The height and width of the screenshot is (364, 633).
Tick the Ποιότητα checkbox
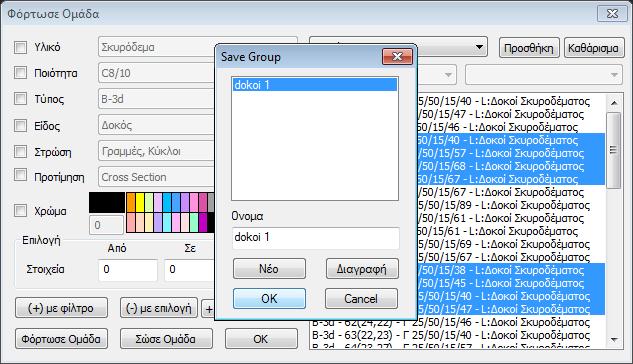[x=20, y=73]
